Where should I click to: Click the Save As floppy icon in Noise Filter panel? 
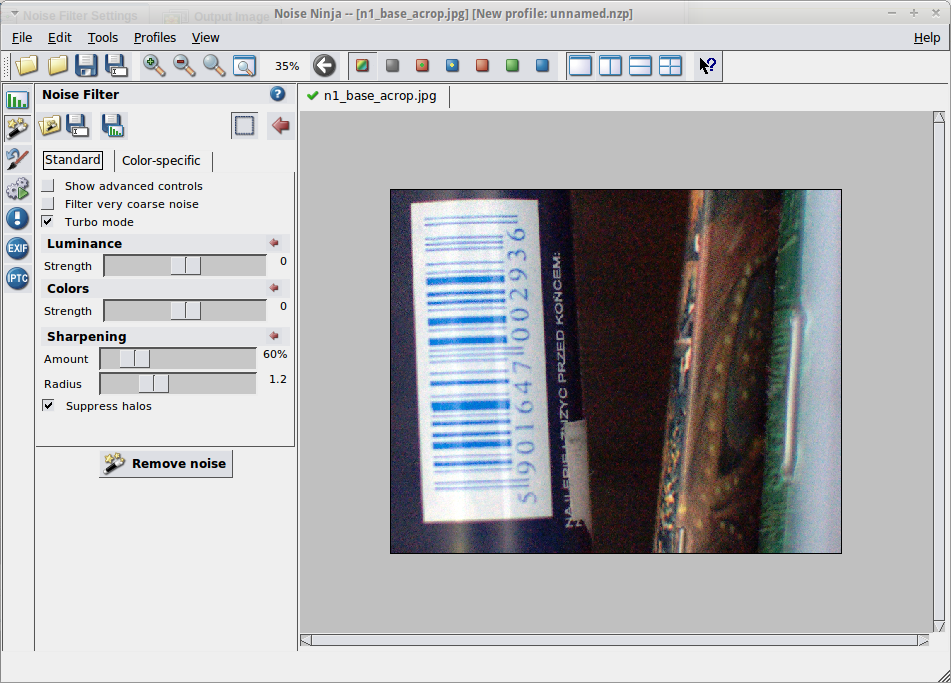tap(78, 126)
